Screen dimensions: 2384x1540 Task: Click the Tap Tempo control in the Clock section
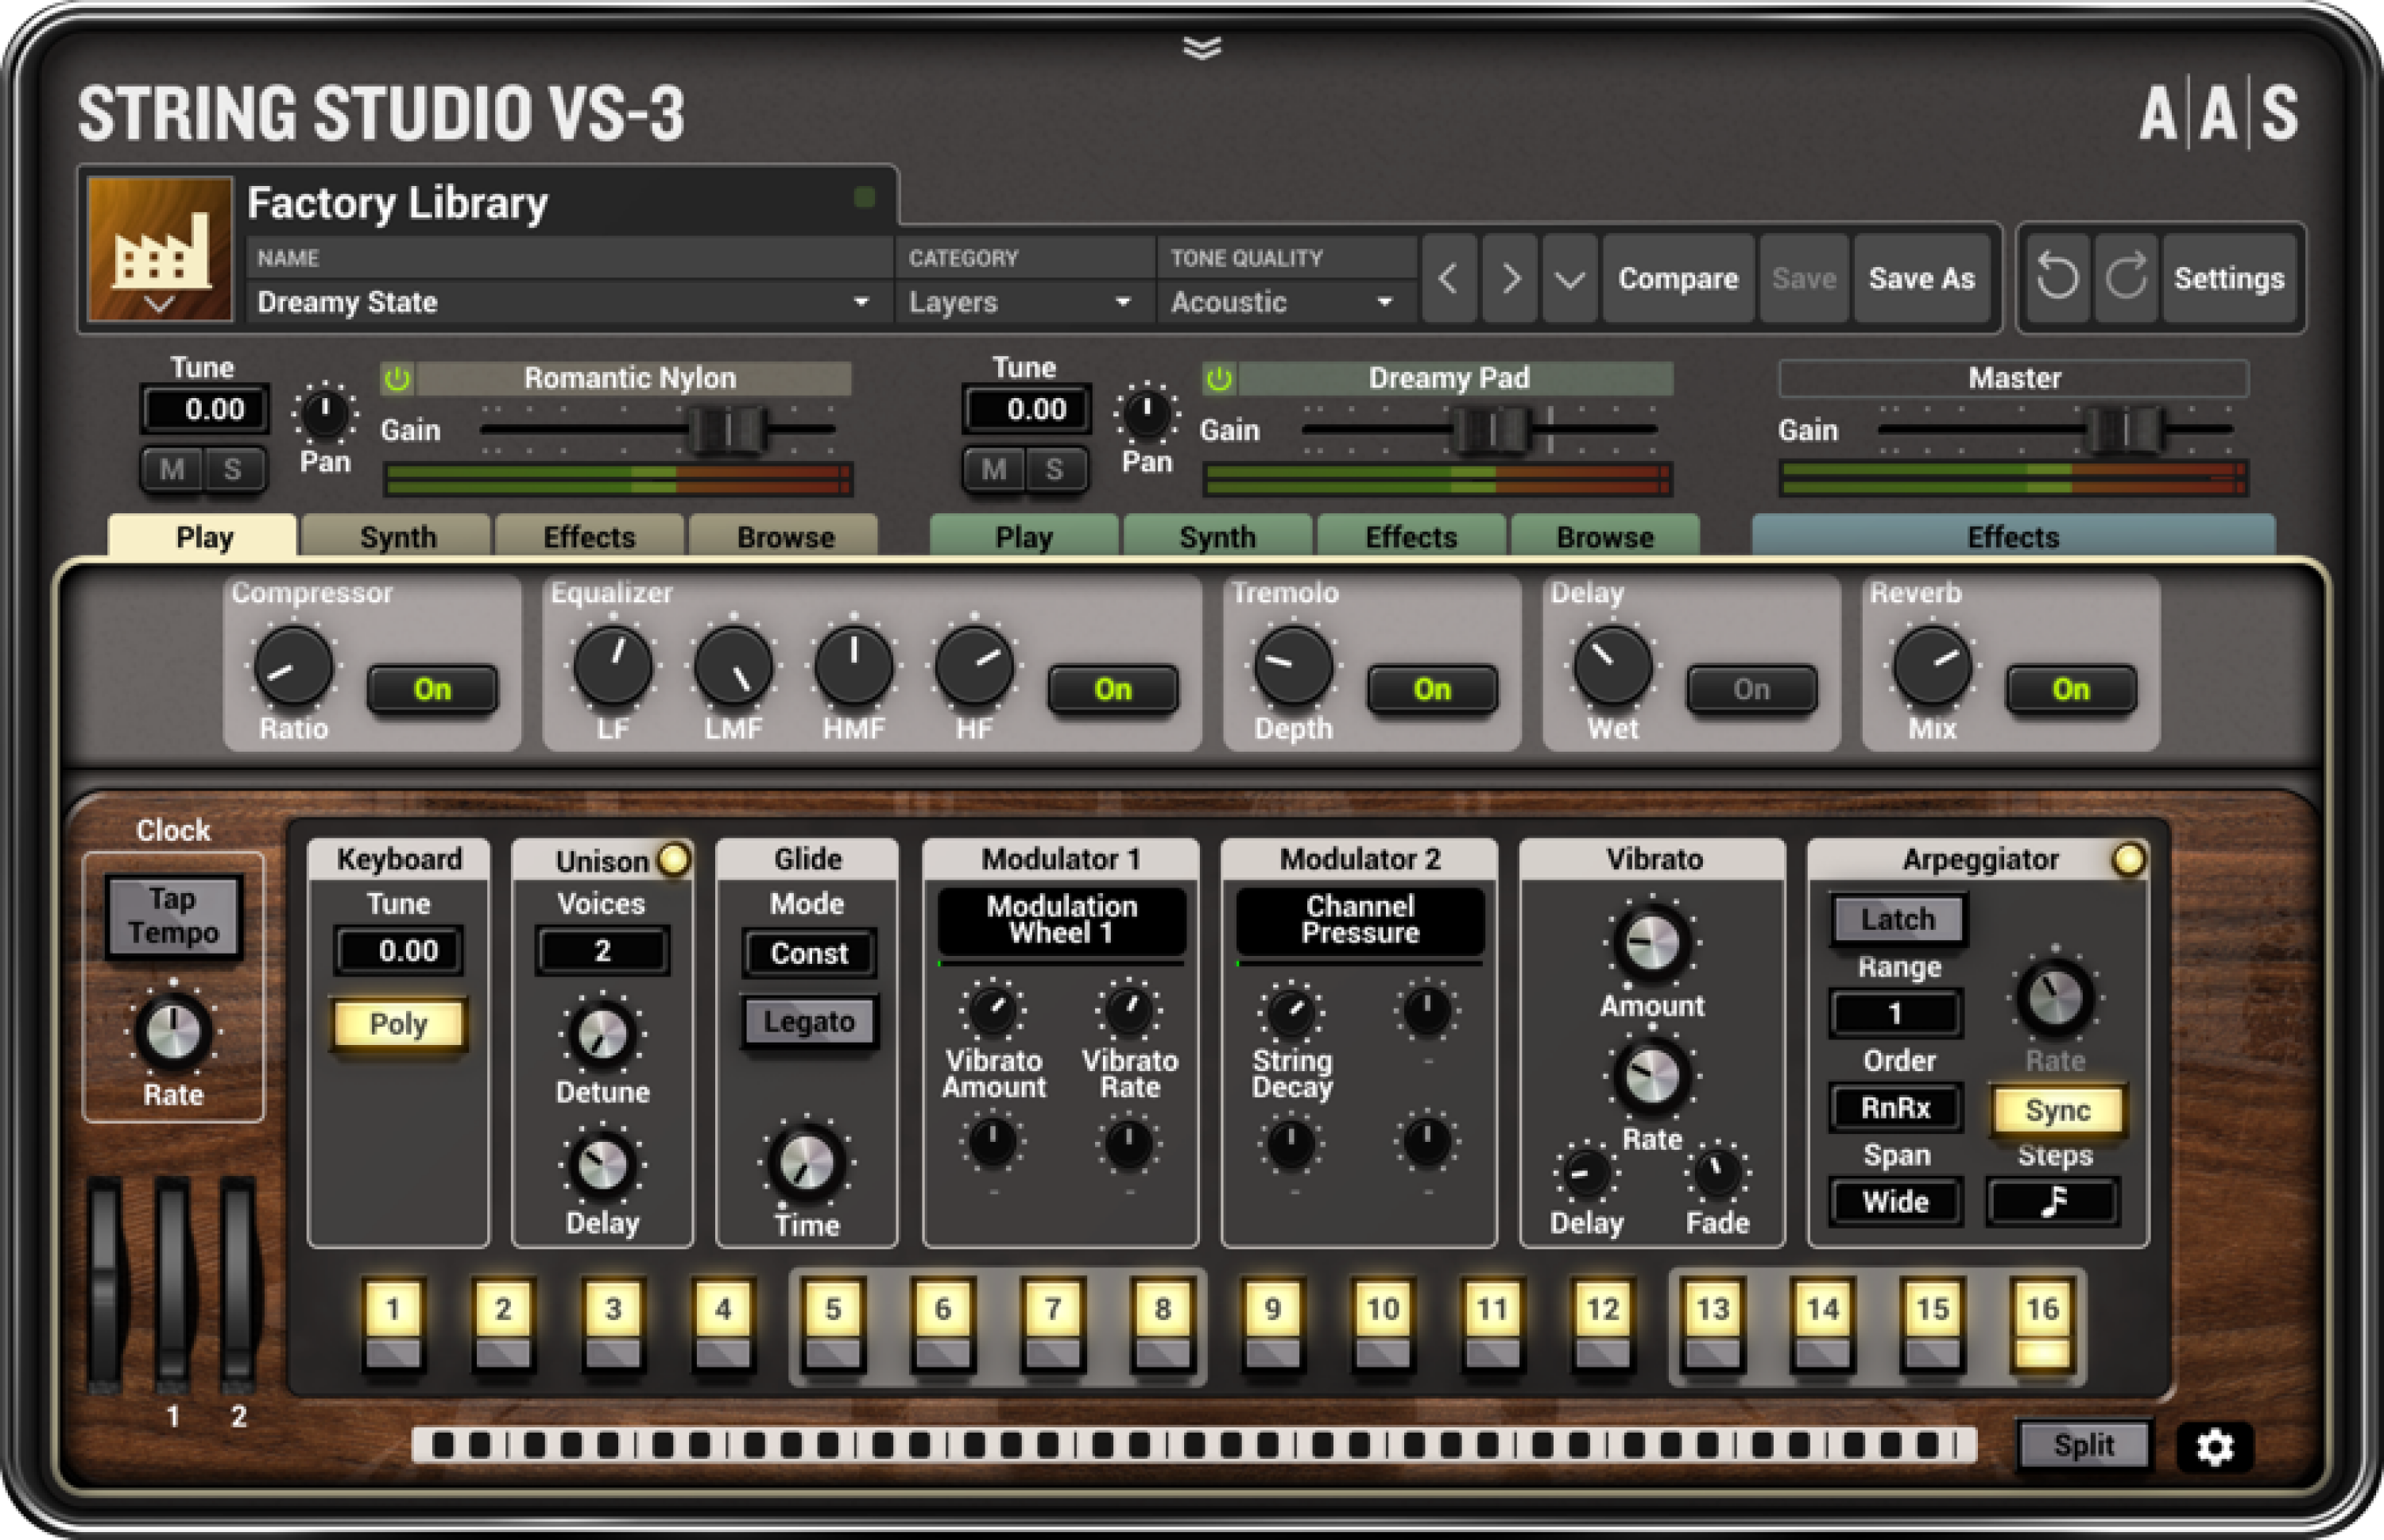pyautogui.click(x=173, y=915)
